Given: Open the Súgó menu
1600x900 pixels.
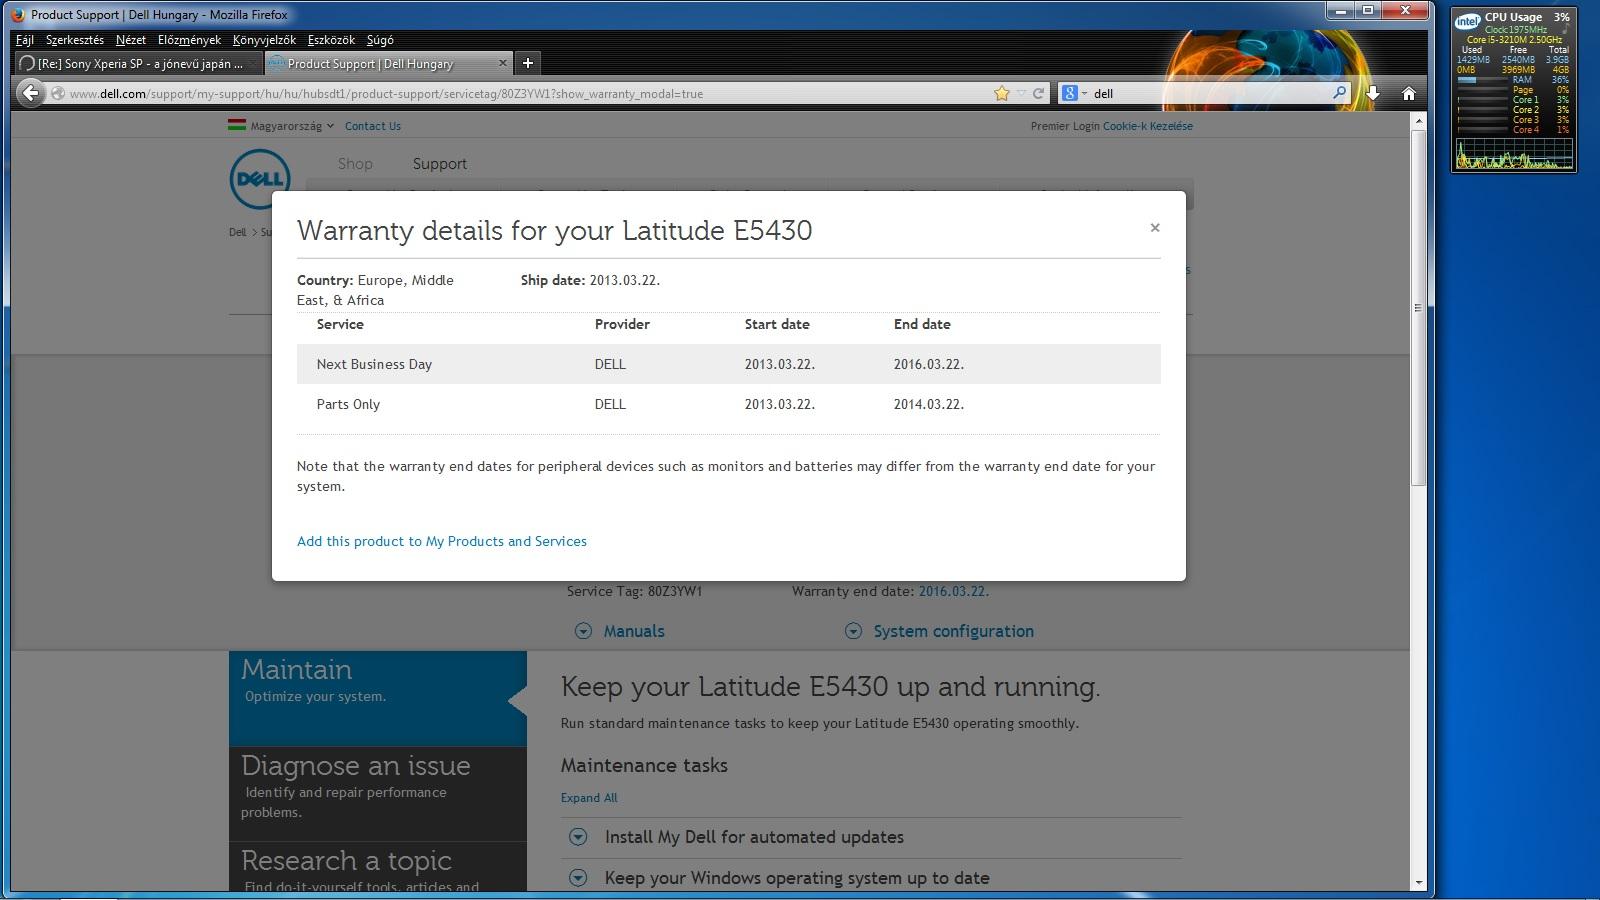Looking at the screenshot, I should pyautogui.click(x=380, y=40).
